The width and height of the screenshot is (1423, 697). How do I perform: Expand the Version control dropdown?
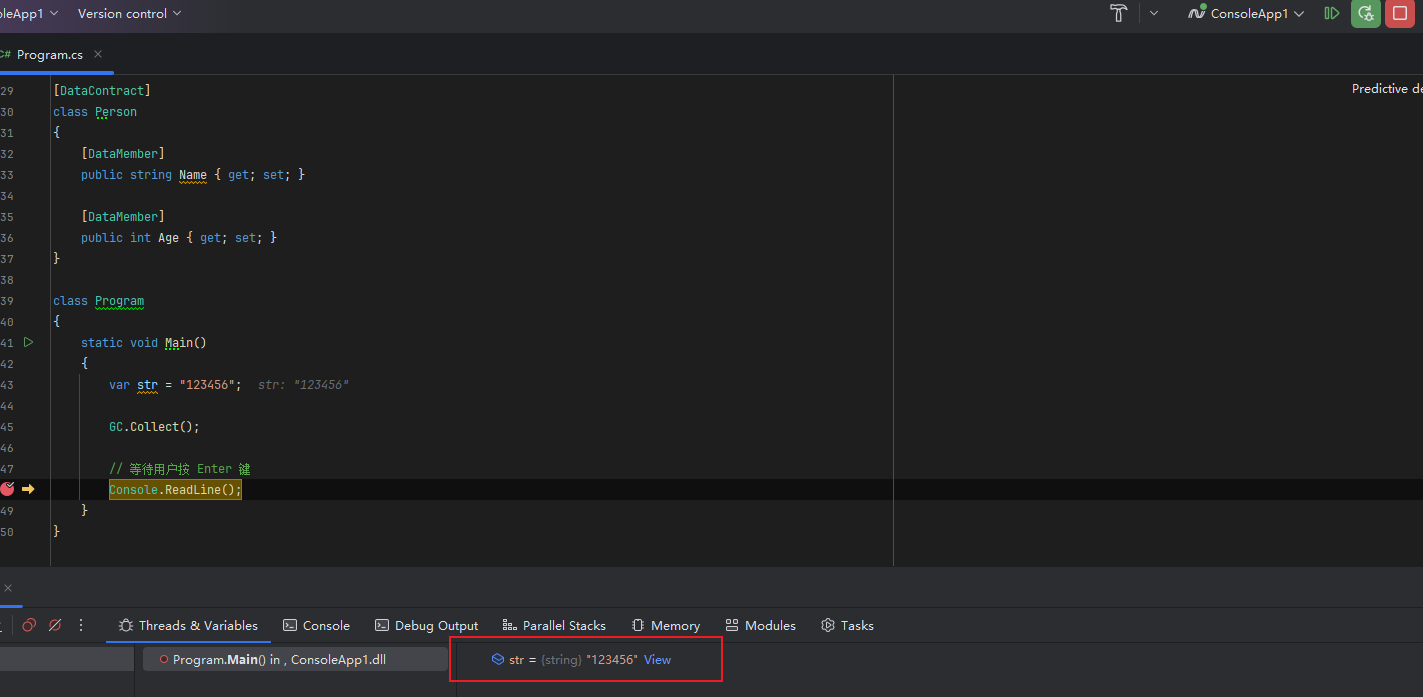click(x=129, y=13)
